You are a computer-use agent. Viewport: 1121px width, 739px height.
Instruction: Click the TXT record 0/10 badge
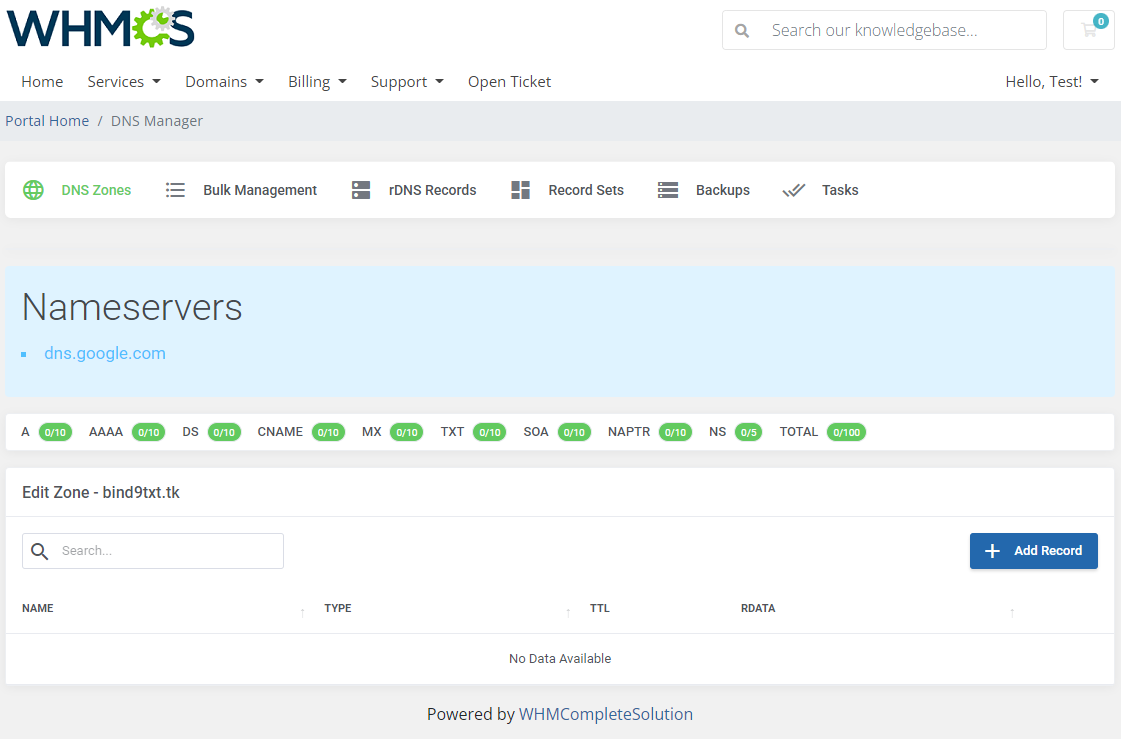click(490, 432)
